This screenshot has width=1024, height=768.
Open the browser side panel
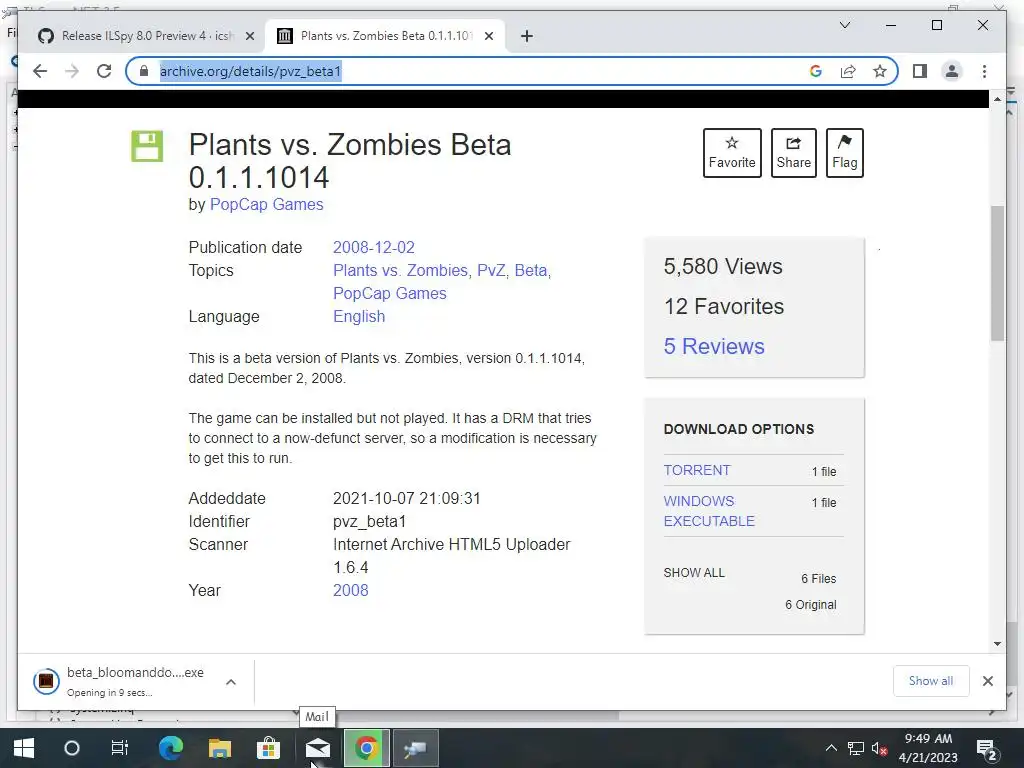[920, 71]
